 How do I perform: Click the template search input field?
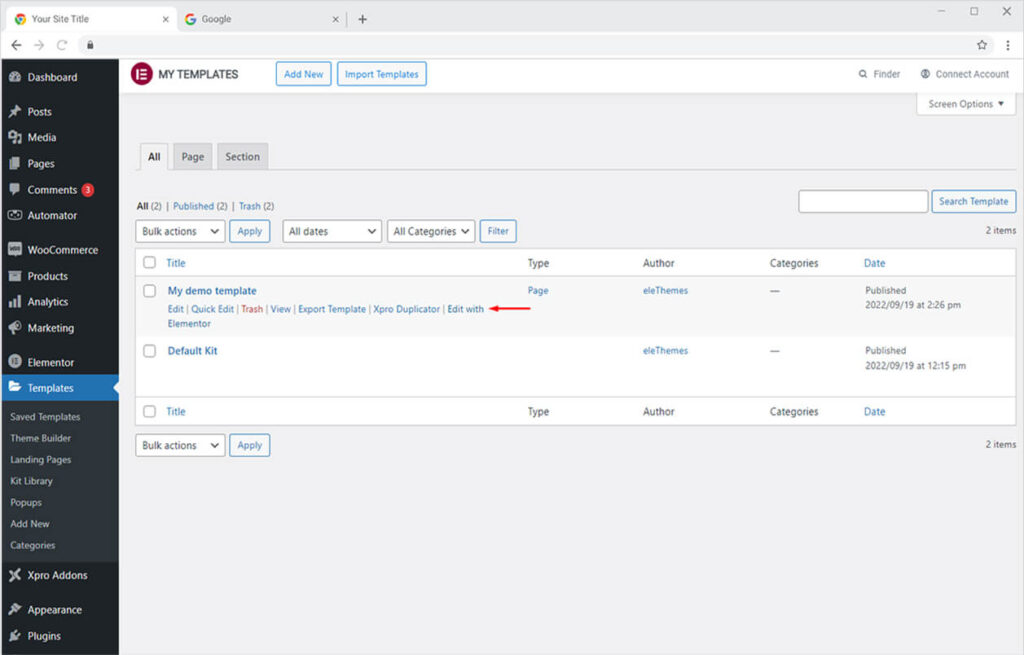point(862,201)
